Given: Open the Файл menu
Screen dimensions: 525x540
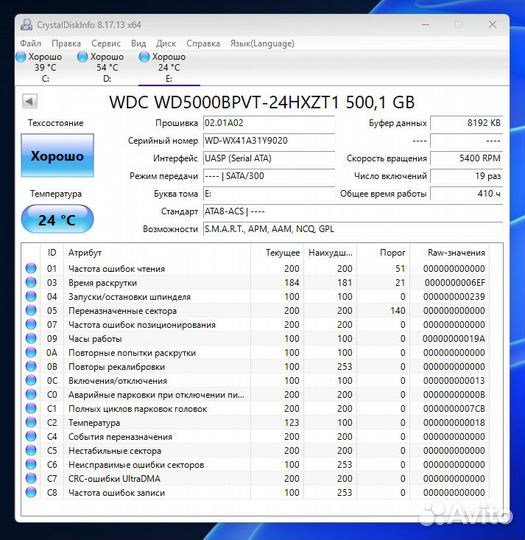Looking at the screenshot, I should pyautogui.click(x=31, y=43).
